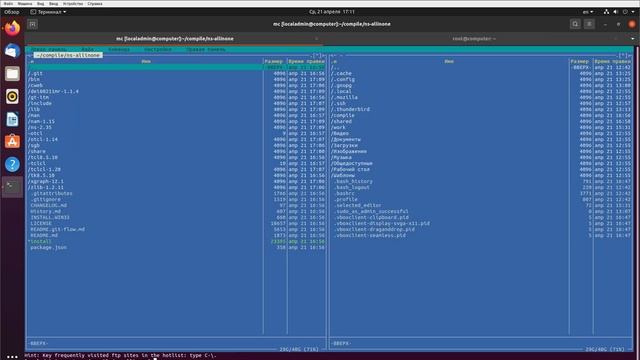The width and height of the screenshot is (640, 360).
Task: Open the Files manager dock icon
Action: [12, 74]
